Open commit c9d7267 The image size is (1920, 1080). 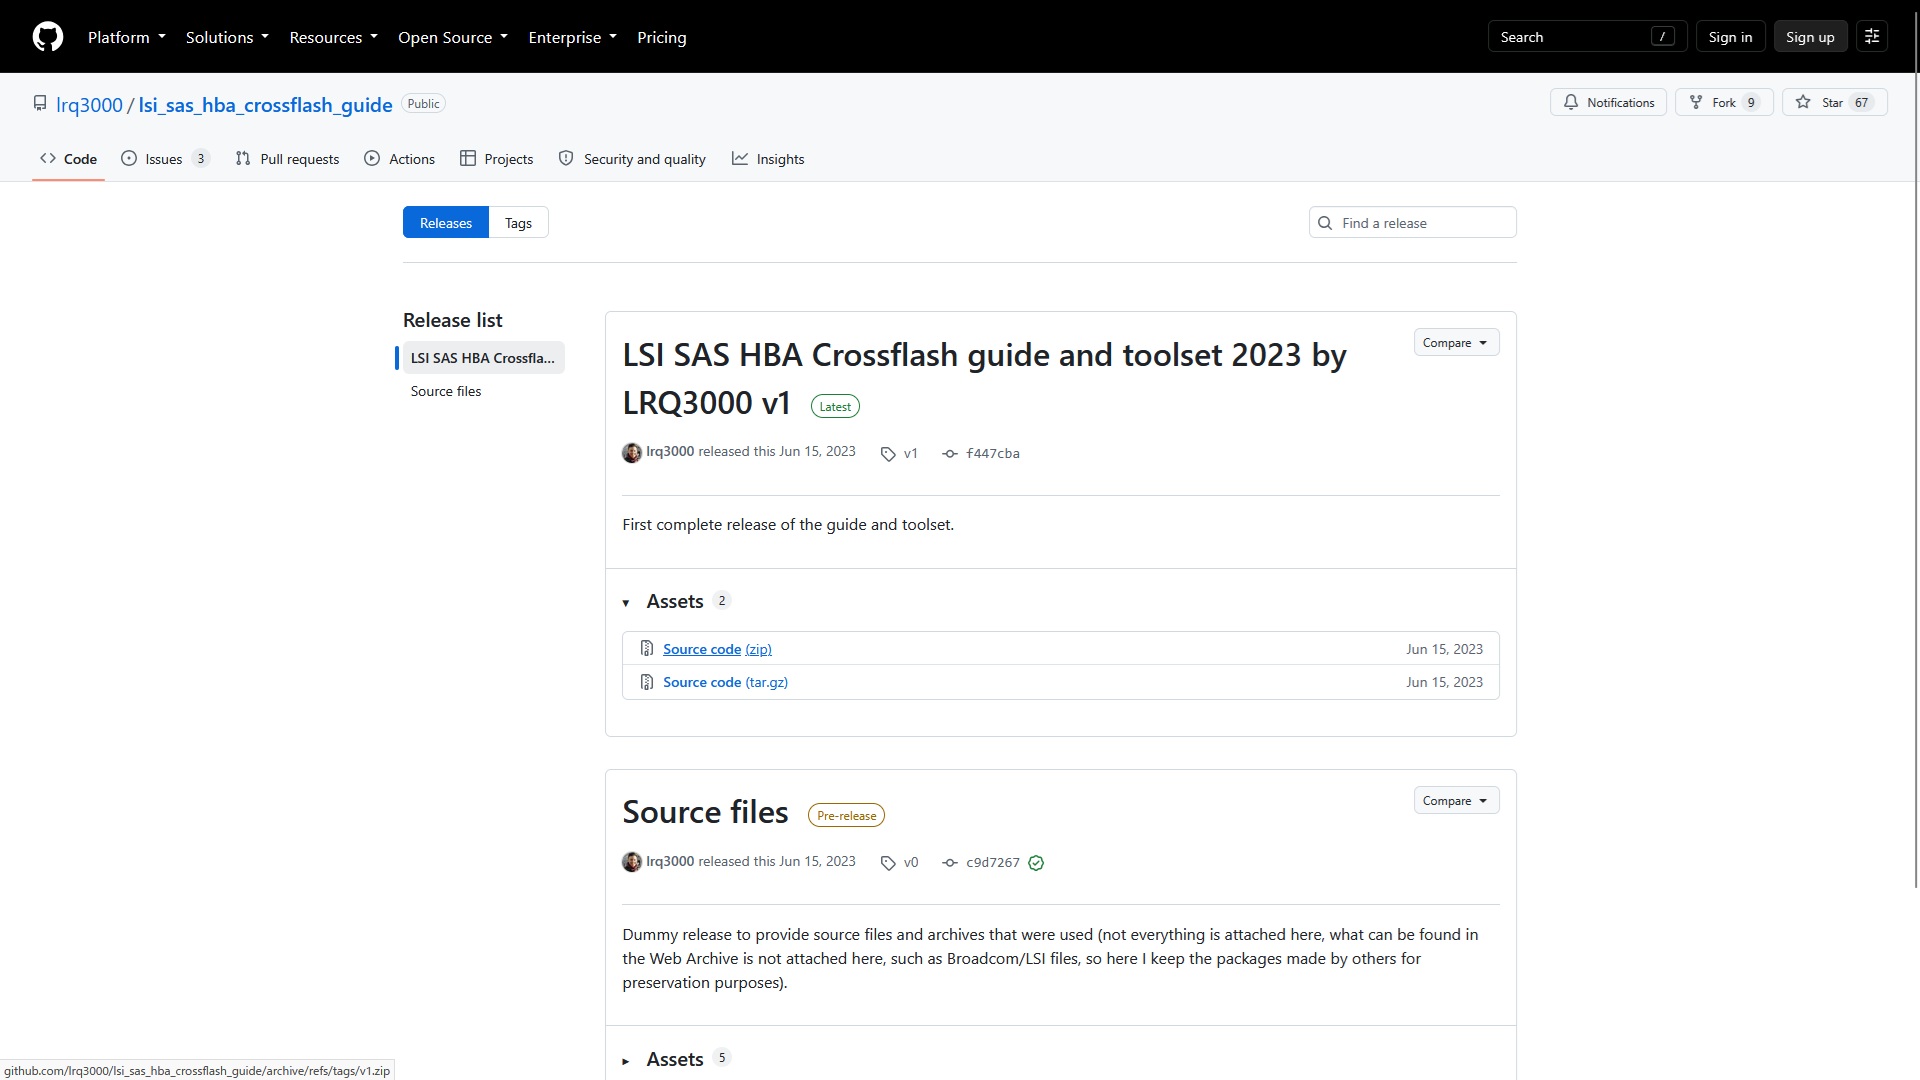(x=993, y=862)
